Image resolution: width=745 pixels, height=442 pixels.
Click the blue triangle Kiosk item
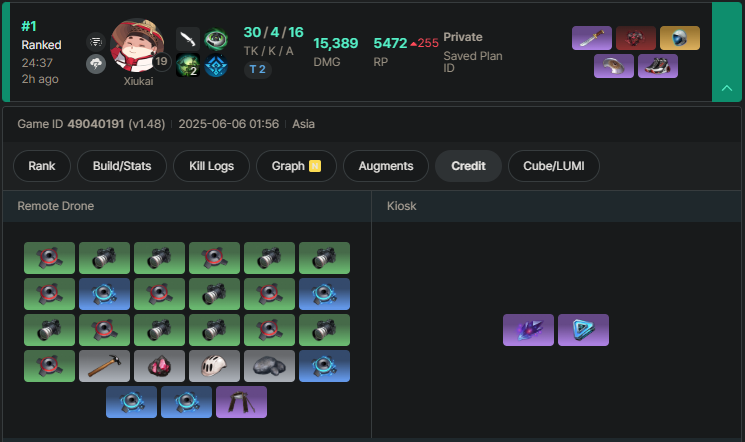[583, 330]
